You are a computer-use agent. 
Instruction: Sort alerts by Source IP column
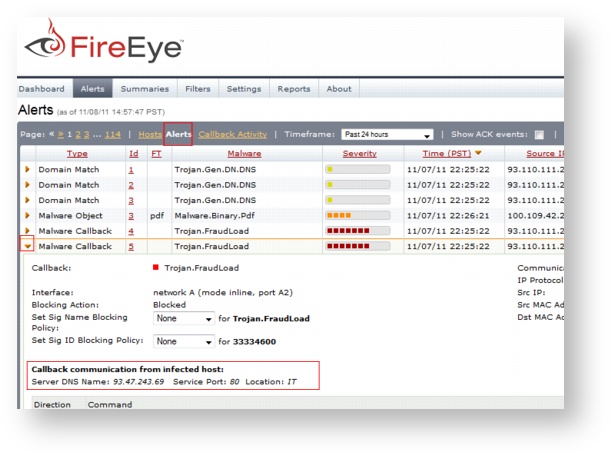pos(545,153)
